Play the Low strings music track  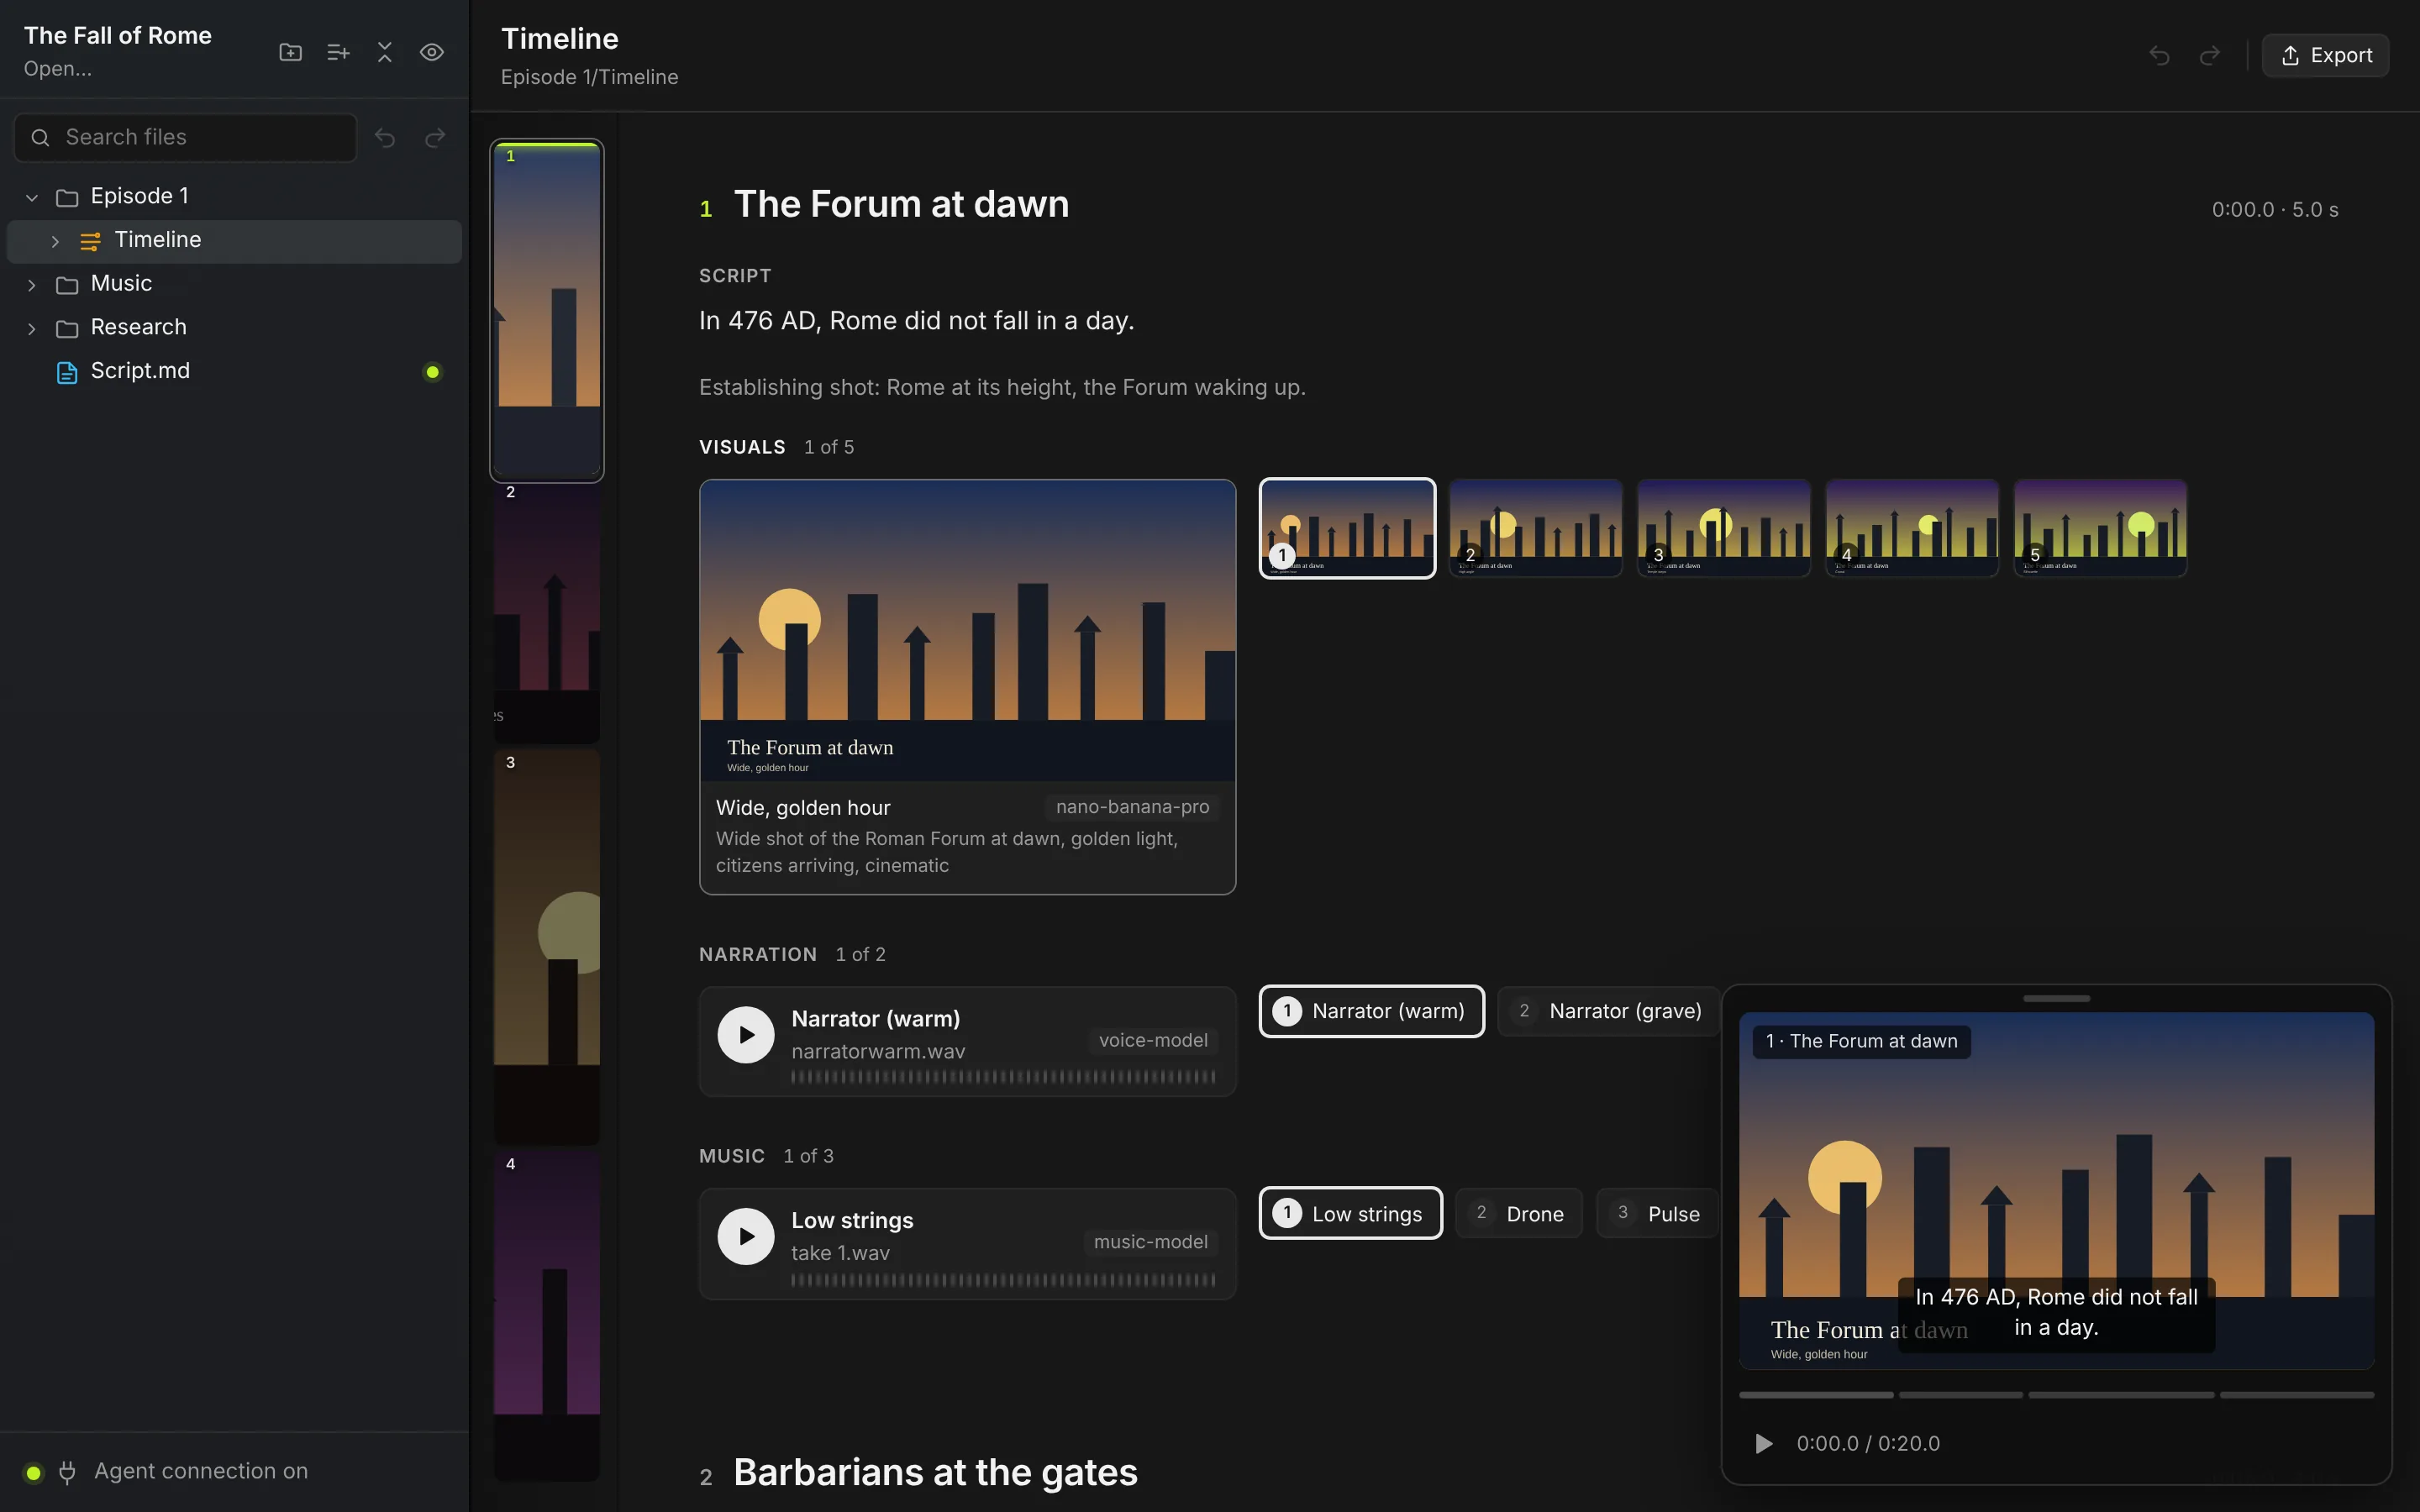(x=745, y=1237)
